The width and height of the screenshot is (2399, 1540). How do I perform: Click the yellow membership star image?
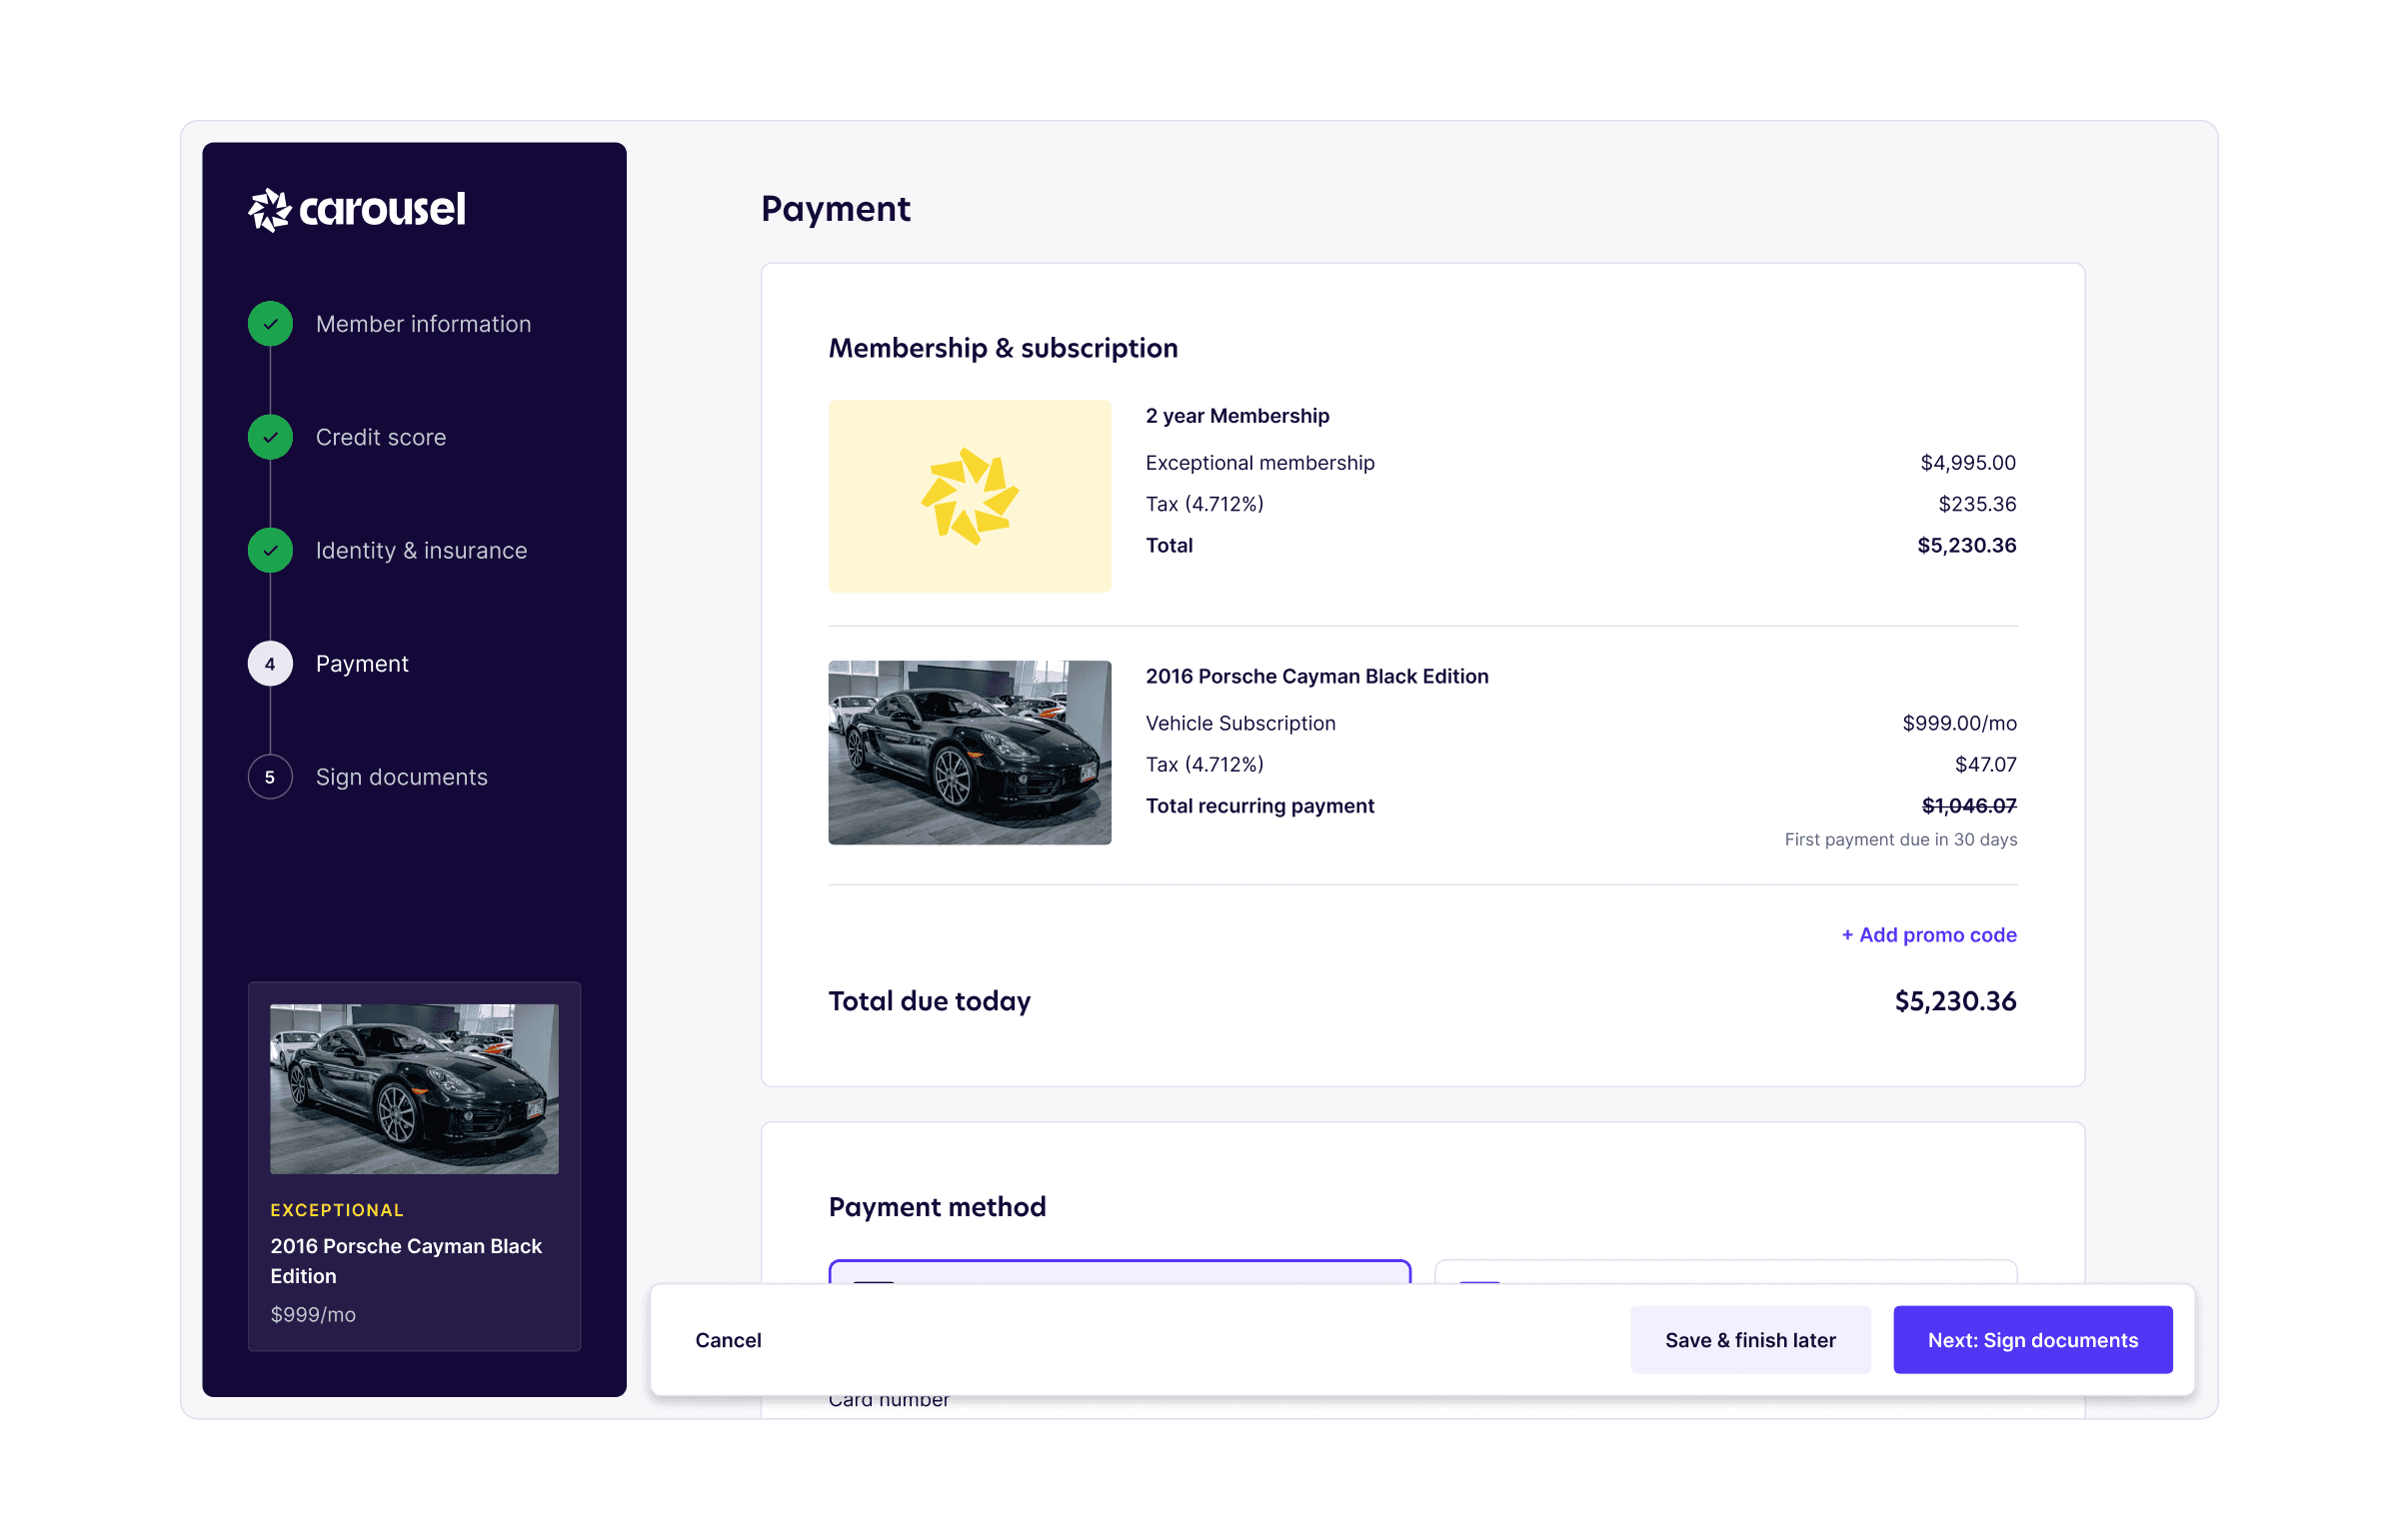tap(969, 496)
